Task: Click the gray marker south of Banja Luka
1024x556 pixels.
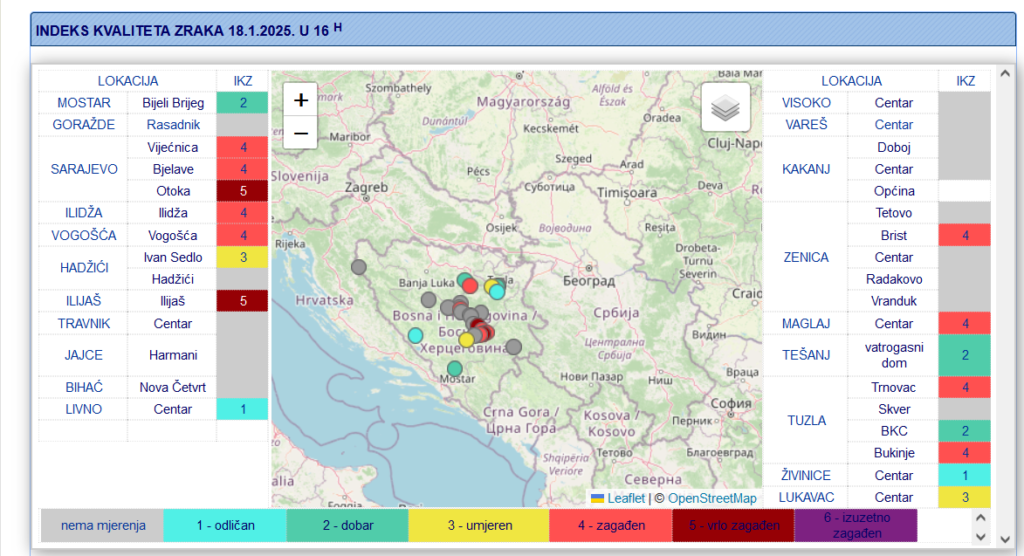Action: tap(429, 299)
